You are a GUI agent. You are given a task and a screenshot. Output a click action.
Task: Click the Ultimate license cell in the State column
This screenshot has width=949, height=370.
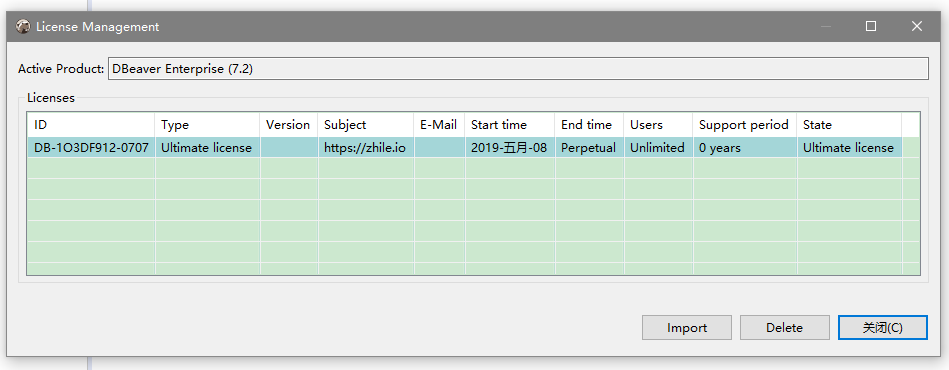[x=849, y=148]
